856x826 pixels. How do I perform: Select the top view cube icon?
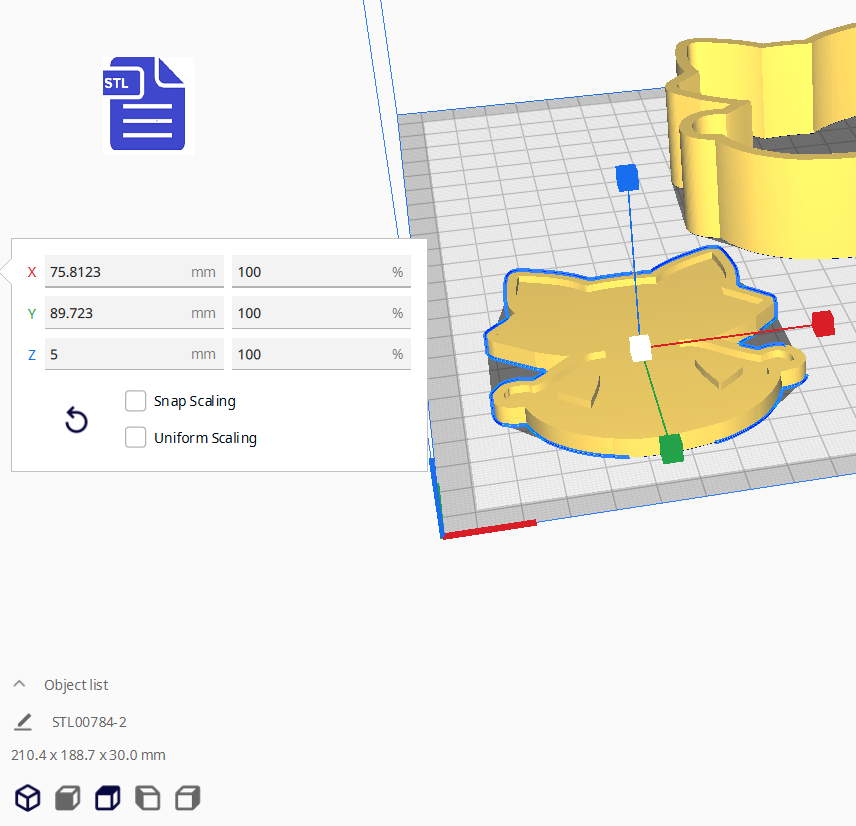pos(107,798)
